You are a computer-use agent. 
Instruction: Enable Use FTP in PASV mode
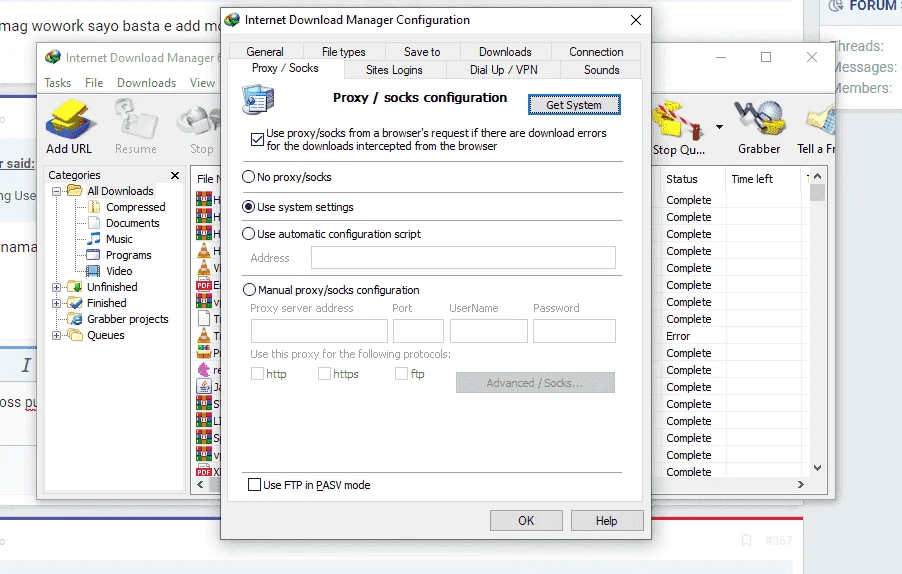point(254,484)
